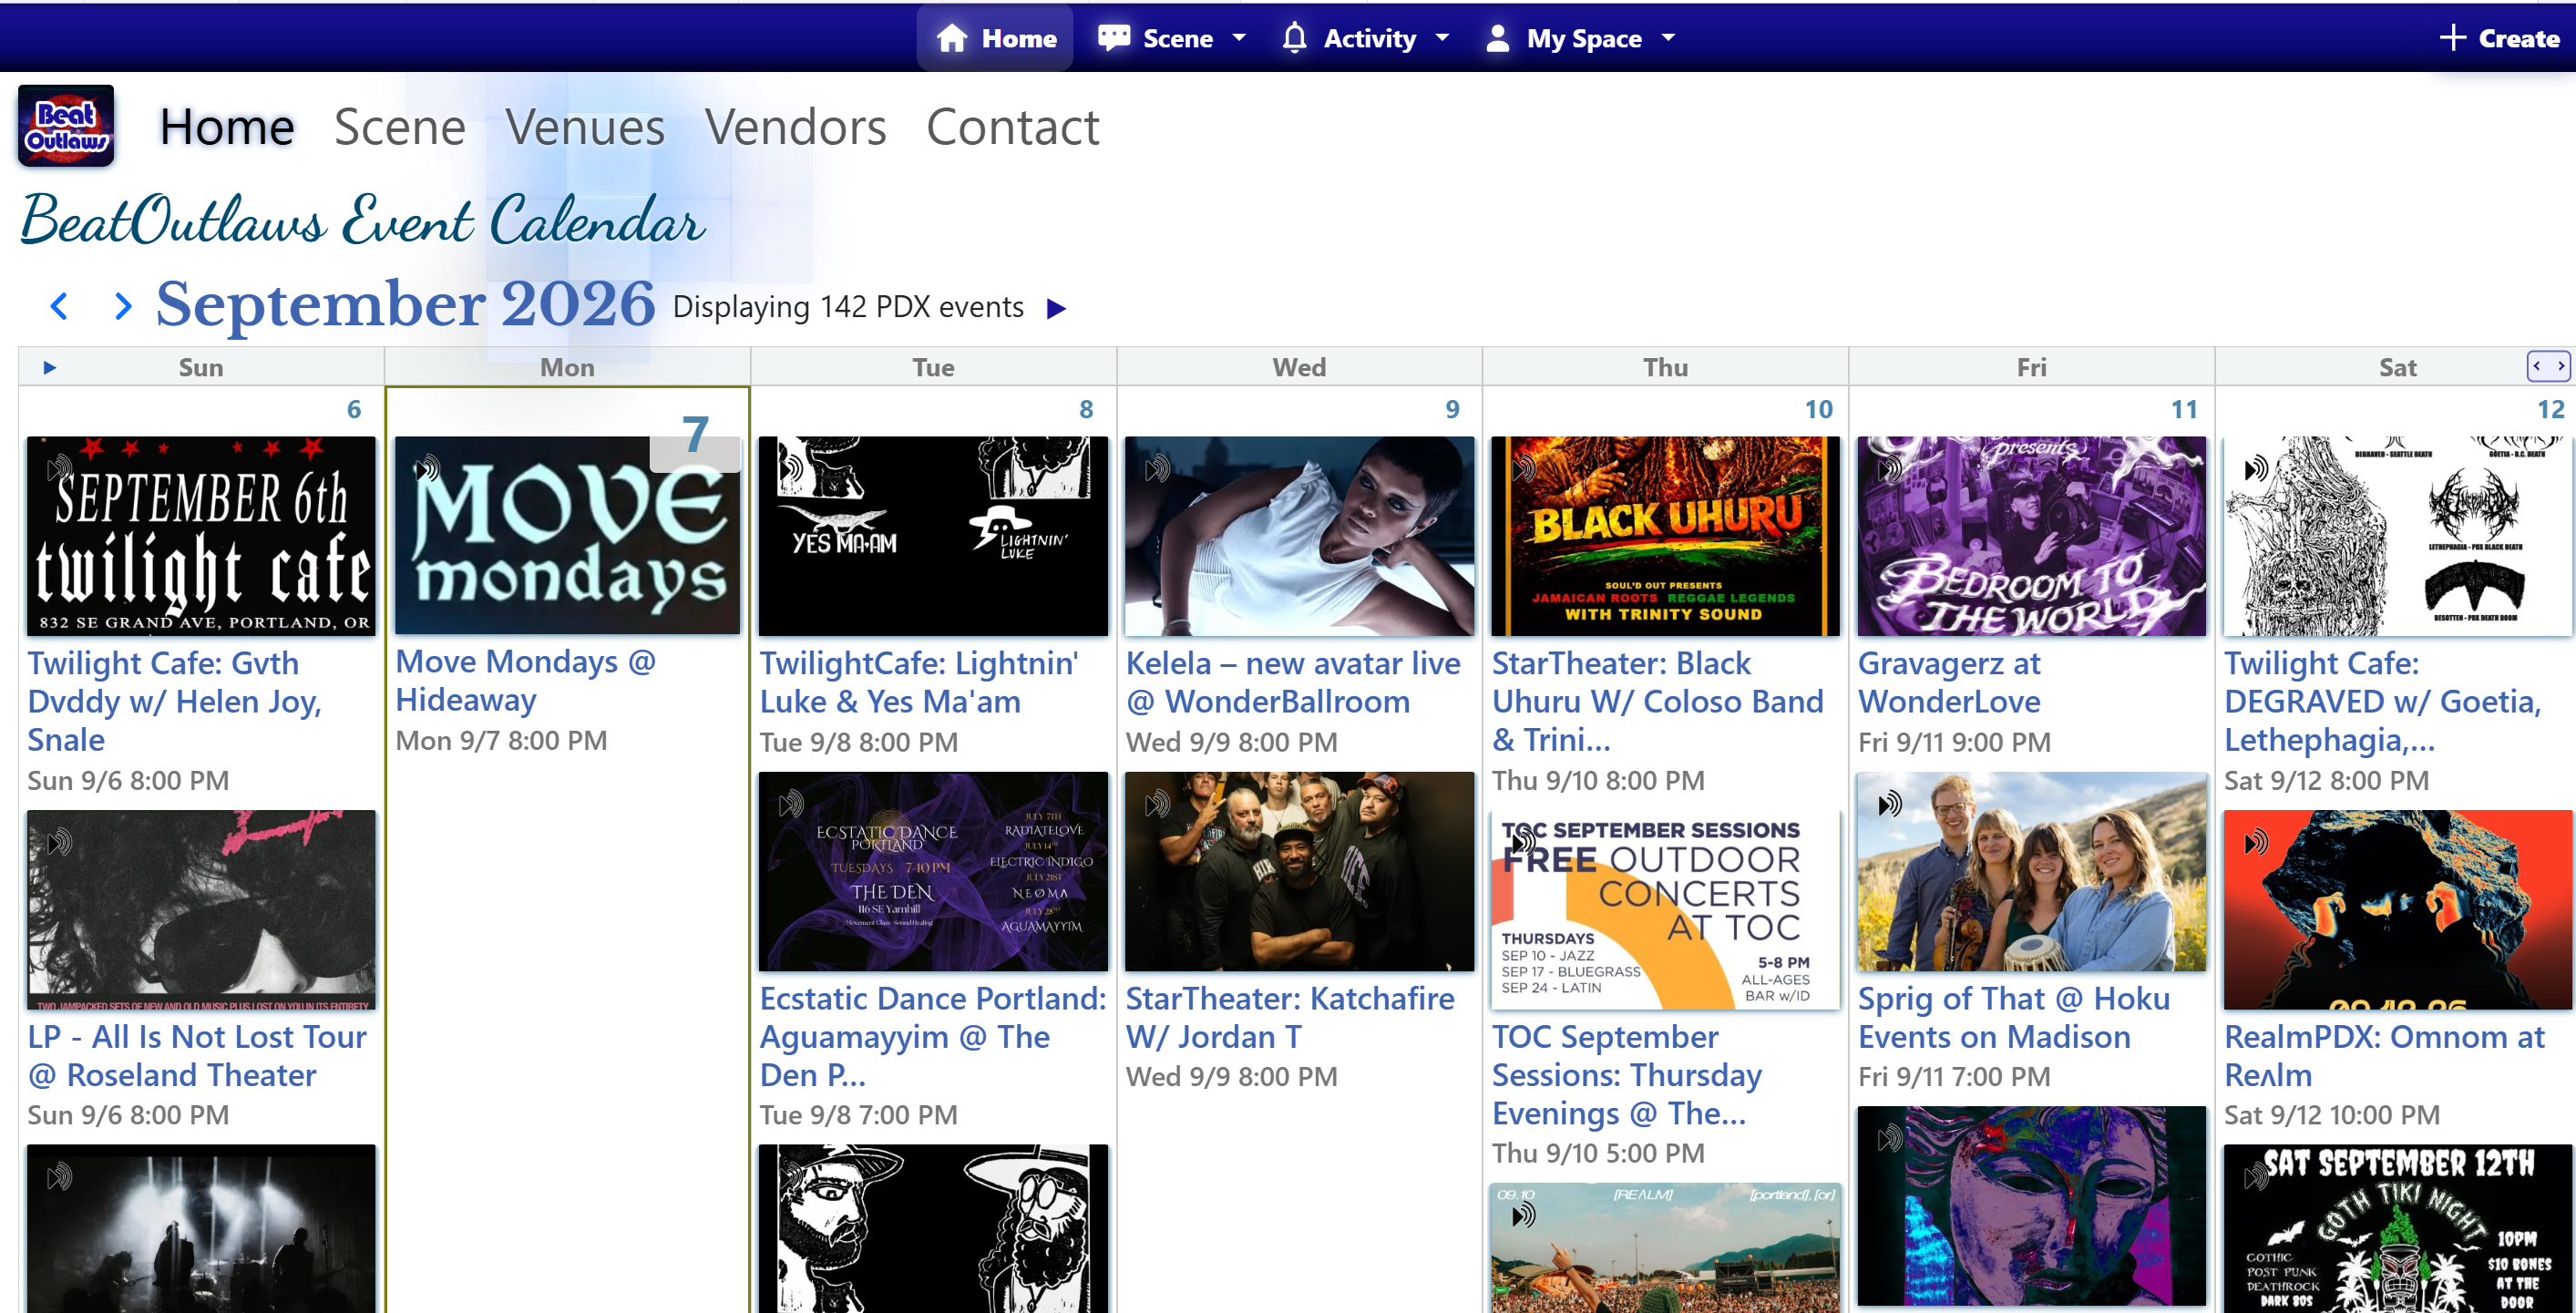Viewport: 2576px width, 1313px height.
Task: Open the Contact page
Action: [1012, 127]
